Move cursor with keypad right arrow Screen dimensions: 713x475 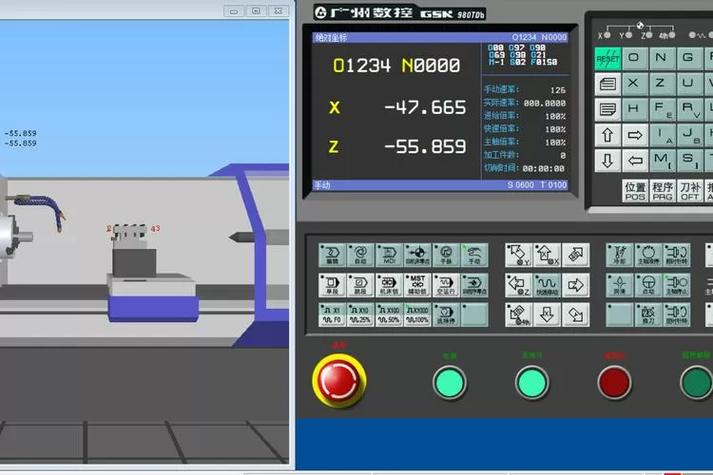pyautogui.click(x=635, y=135)
